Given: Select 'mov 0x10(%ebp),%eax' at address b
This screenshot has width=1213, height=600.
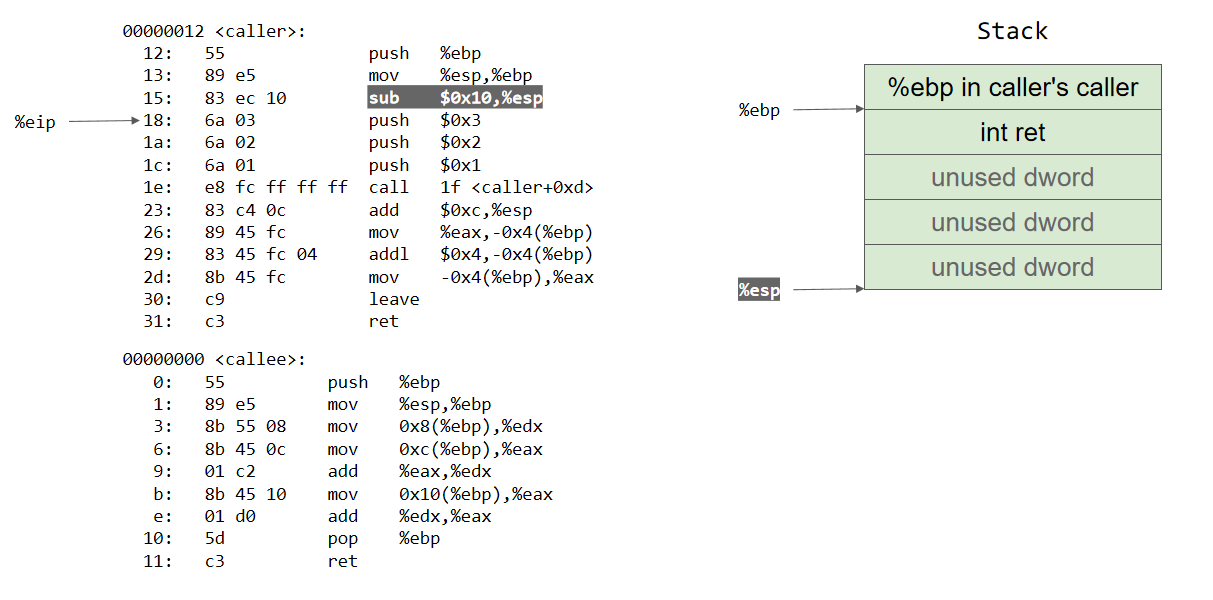Looking at the screenshot, I should tap(440, 494).
